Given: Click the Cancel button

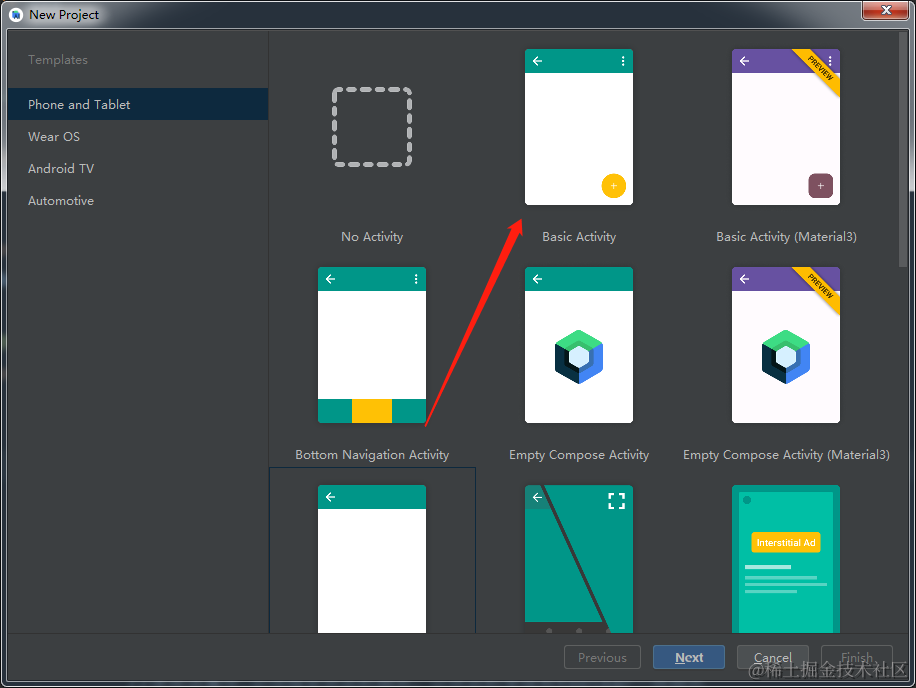Looking at the screenshot, I should click(x=772, y=657).
